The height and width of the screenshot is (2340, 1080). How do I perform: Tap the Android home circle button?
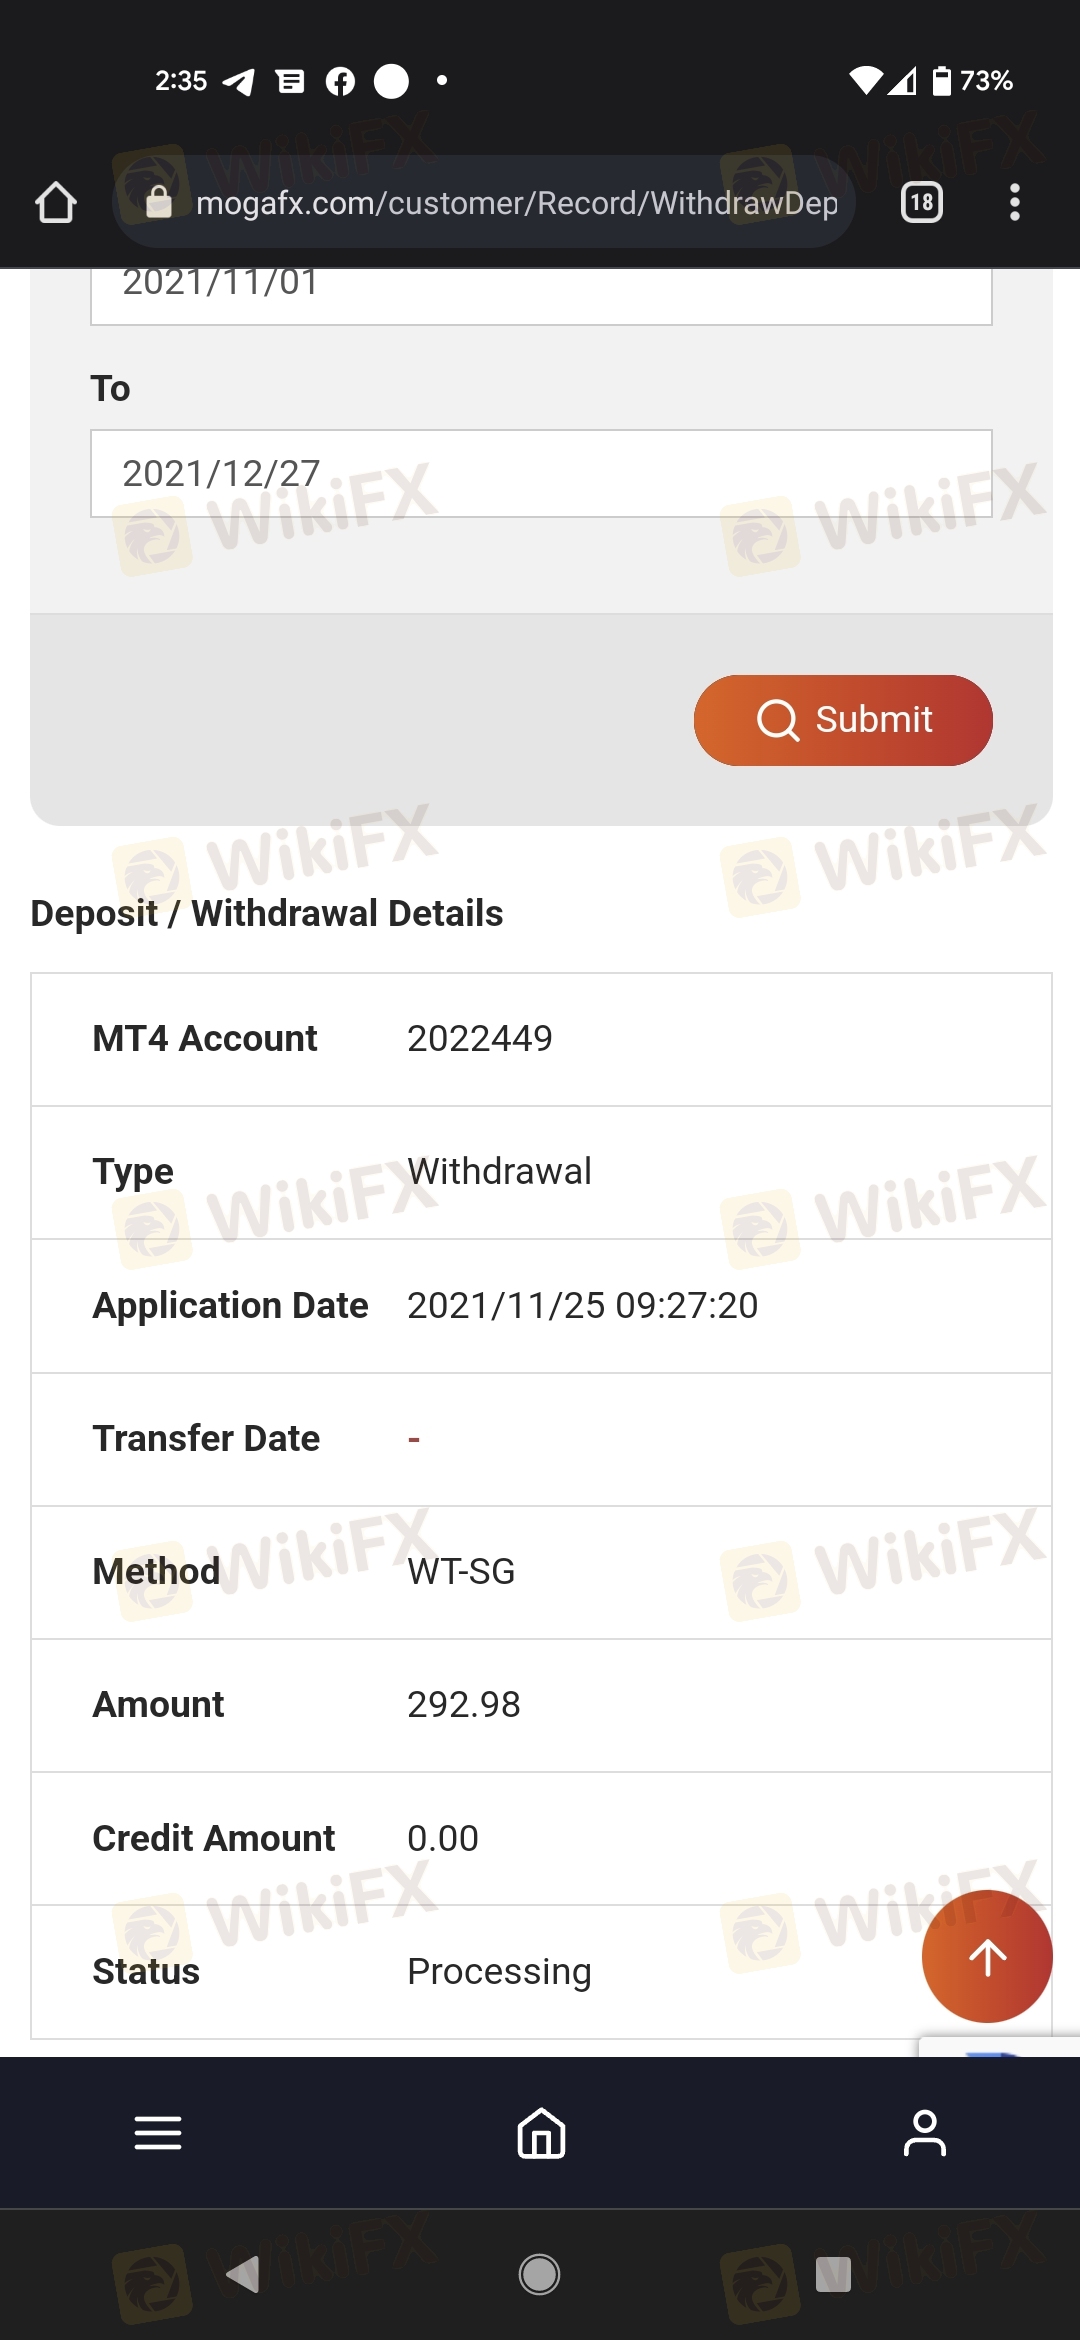point(539,2274)
